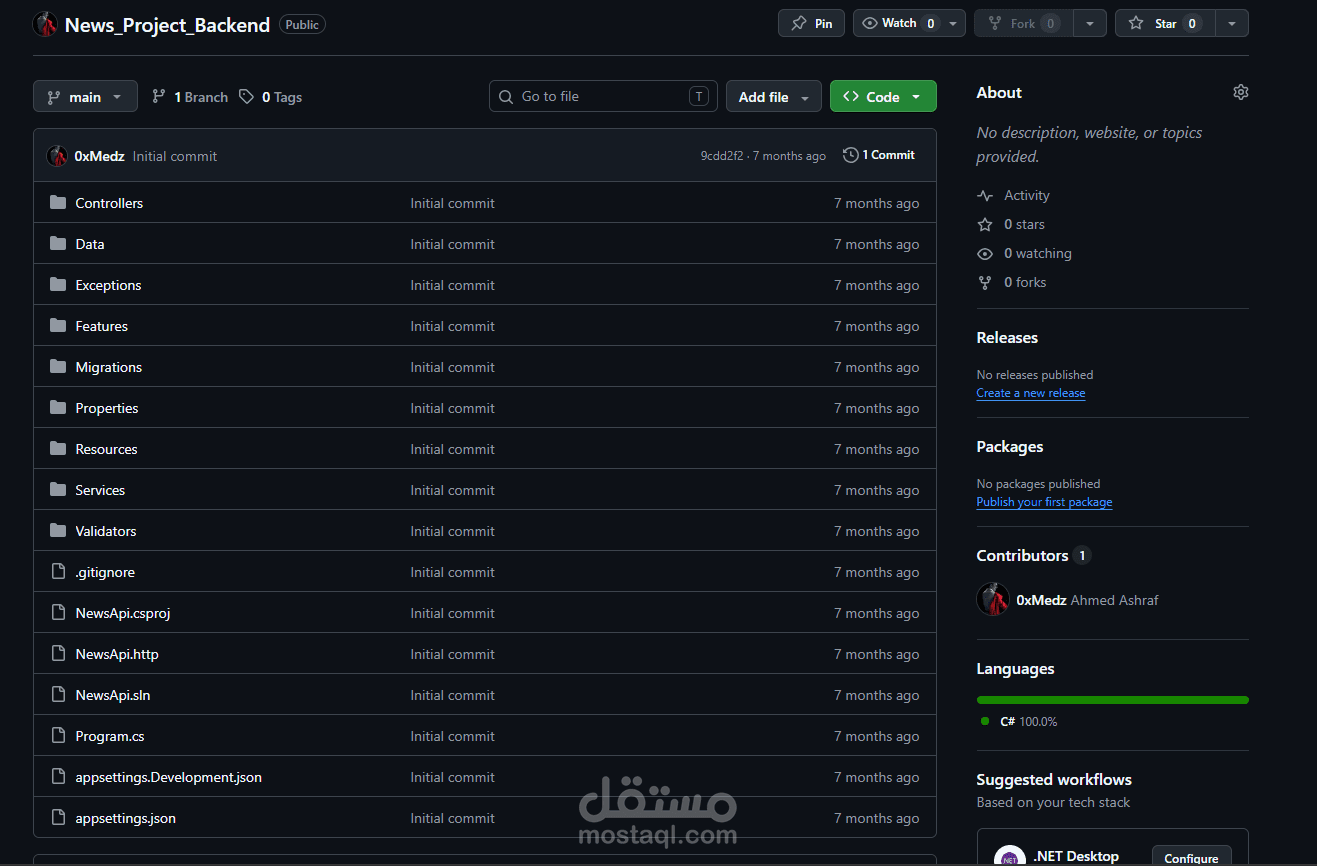This screenshot has width=1317, height=866.
Task: Click commit hash 9cdd2f2
Action: pos(722,156)
